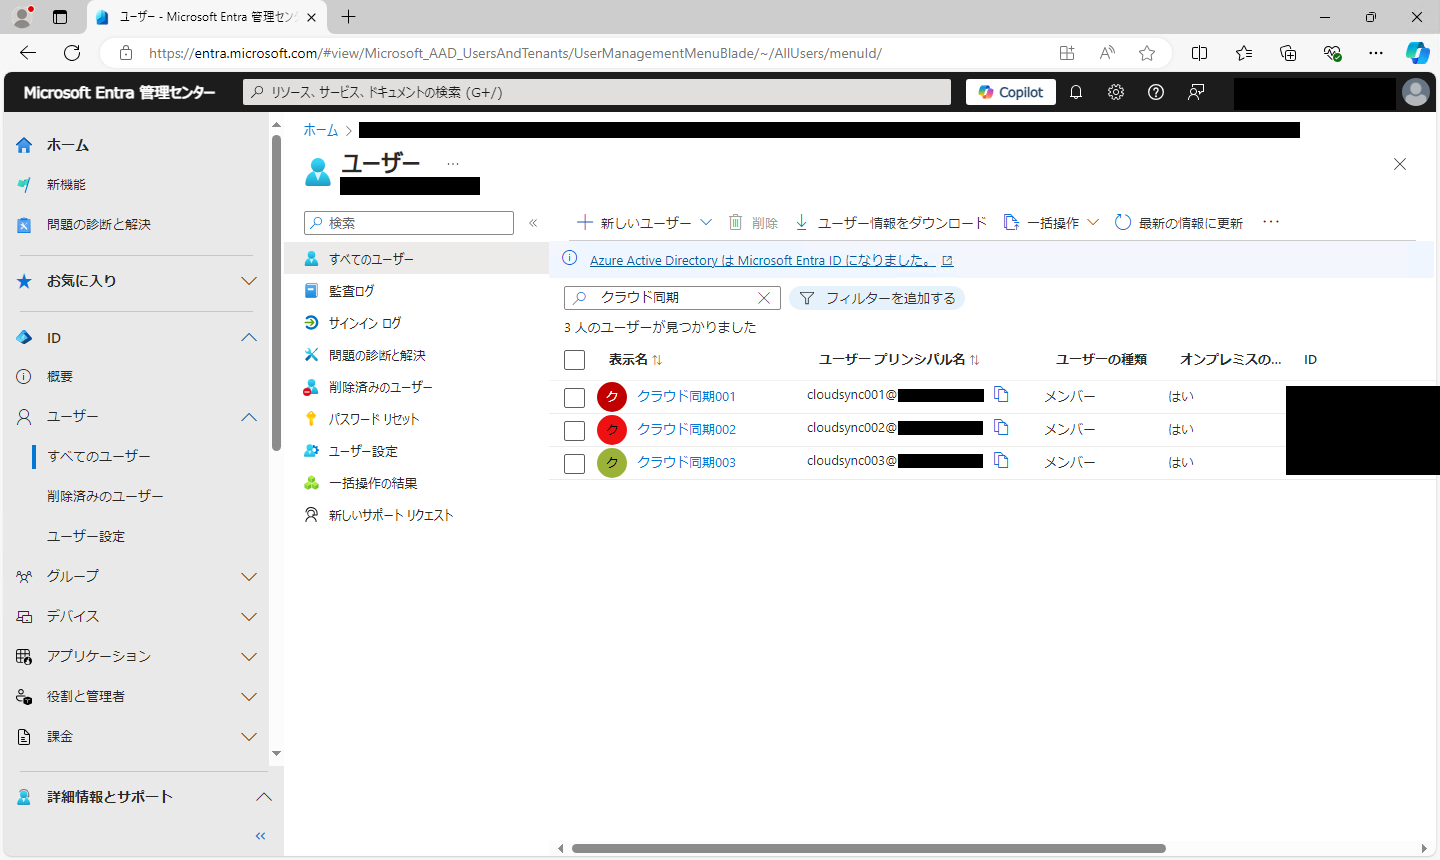Open user クラウド同期001

686,397
